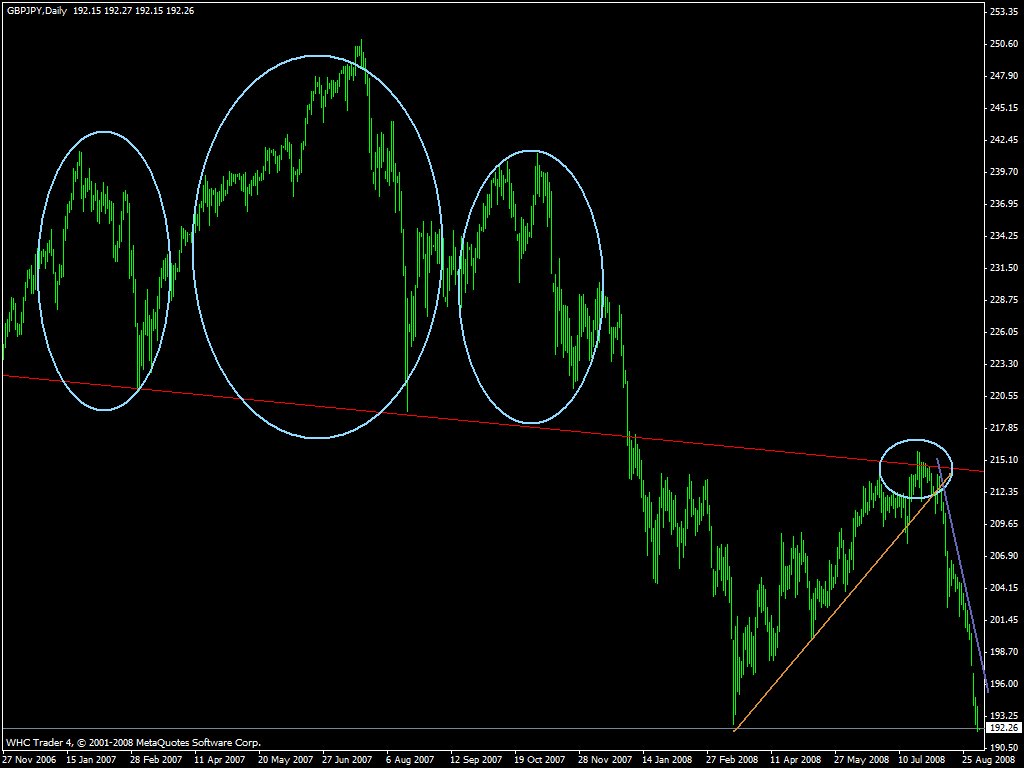Screen dimensions: 1024x768
Task: Click the 250.60 price axis label
Action: pyautogui.click(x=1004, y=44)
